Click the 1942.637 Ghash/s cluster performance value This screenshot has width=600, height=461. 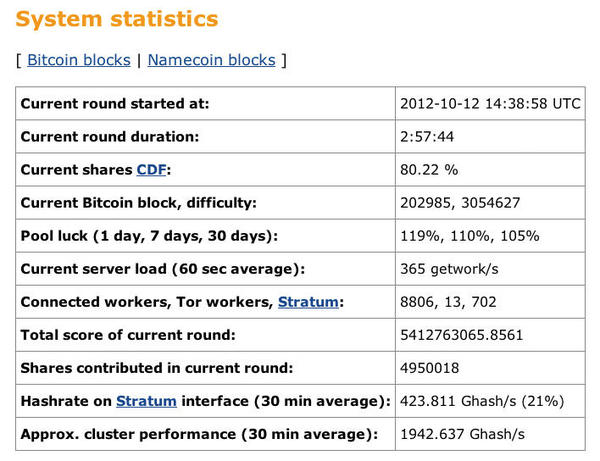[x=463, y=434]
